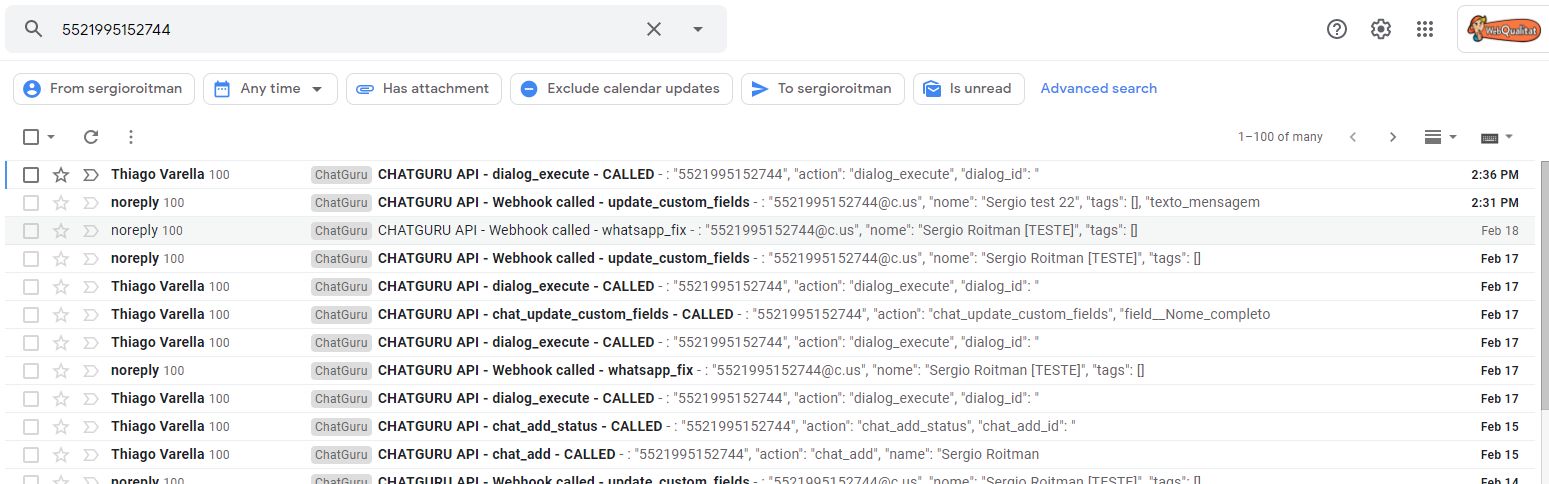Image resolution: width=1549 pixels, height=484 pixels.
Task: Star the Feb 18 whatsapp_fix email
Action: 61,231
